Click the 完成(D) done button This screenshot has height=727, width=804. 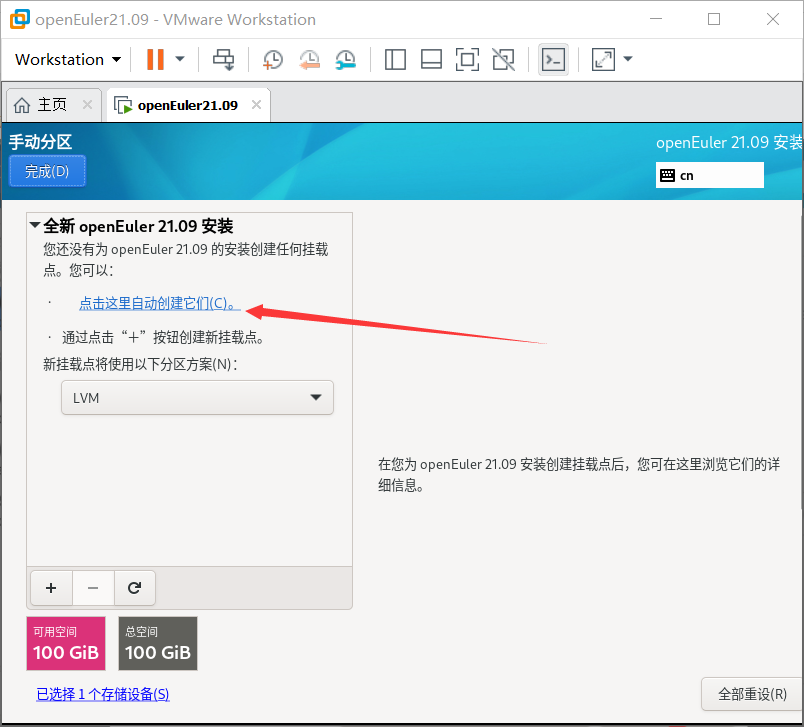click(x=47, y=171)
